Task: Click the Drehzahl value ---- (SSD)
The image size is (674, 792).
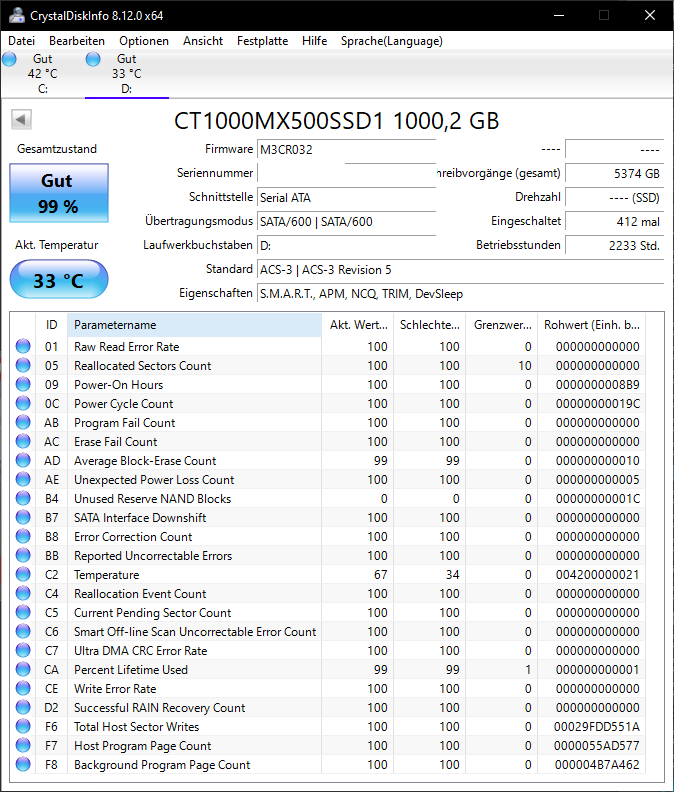Action: point(614,197)
